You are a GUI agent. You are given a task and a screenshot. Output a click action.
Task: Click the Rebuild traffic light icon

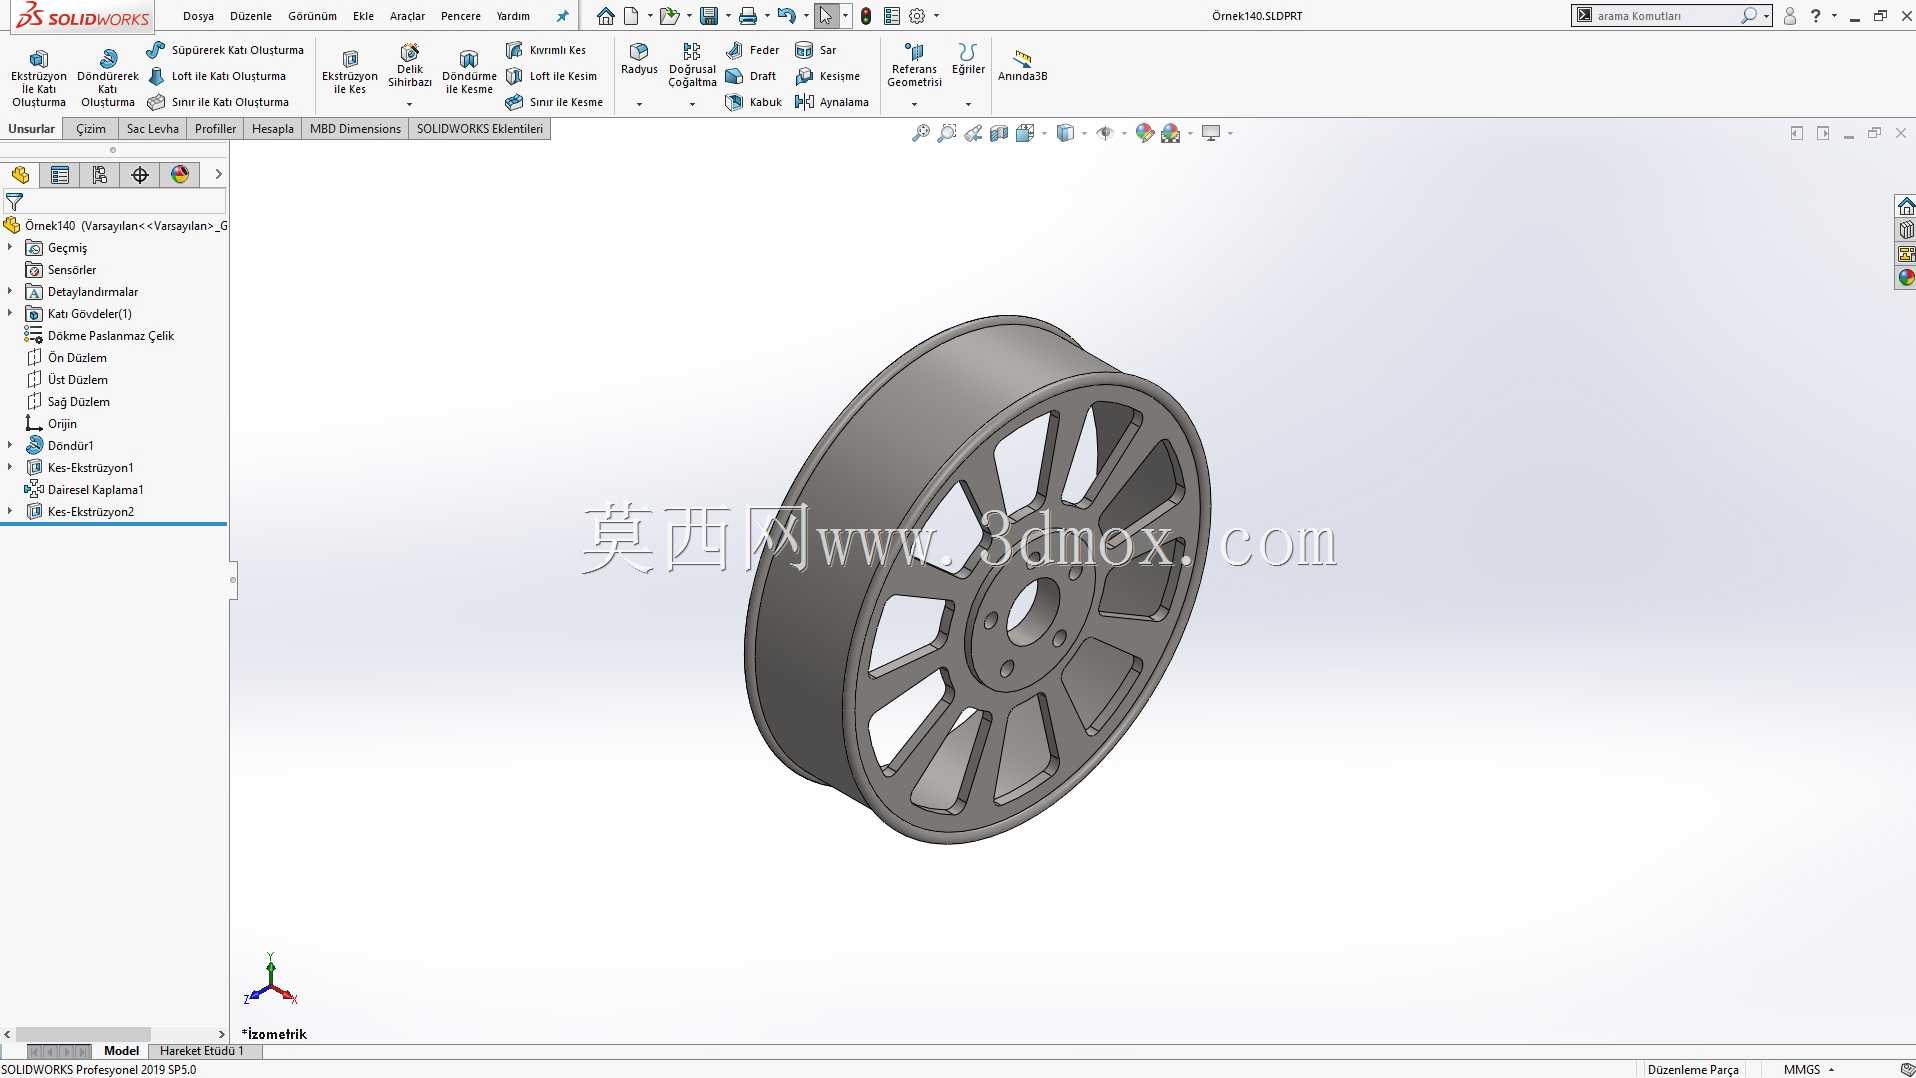click(866, 16)
